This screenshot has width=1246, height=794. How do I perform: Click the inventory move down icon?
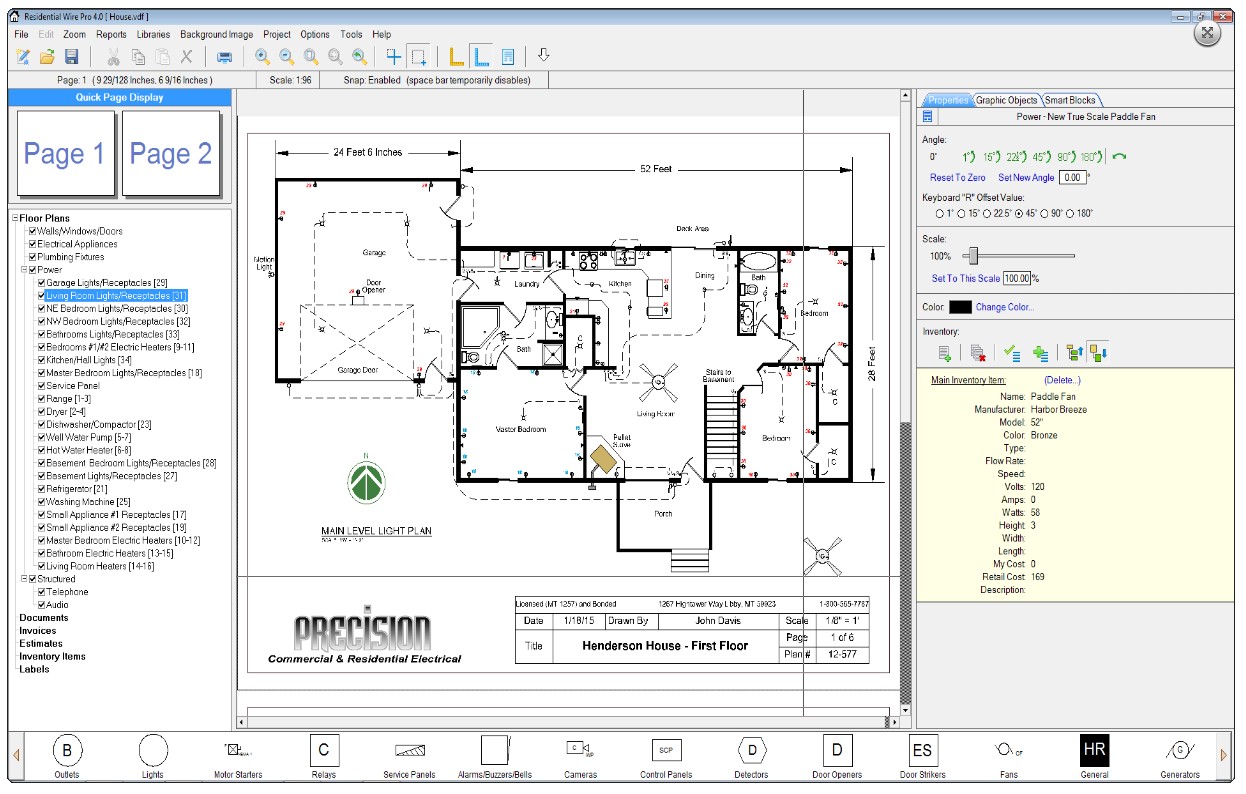click(1098, 352)
